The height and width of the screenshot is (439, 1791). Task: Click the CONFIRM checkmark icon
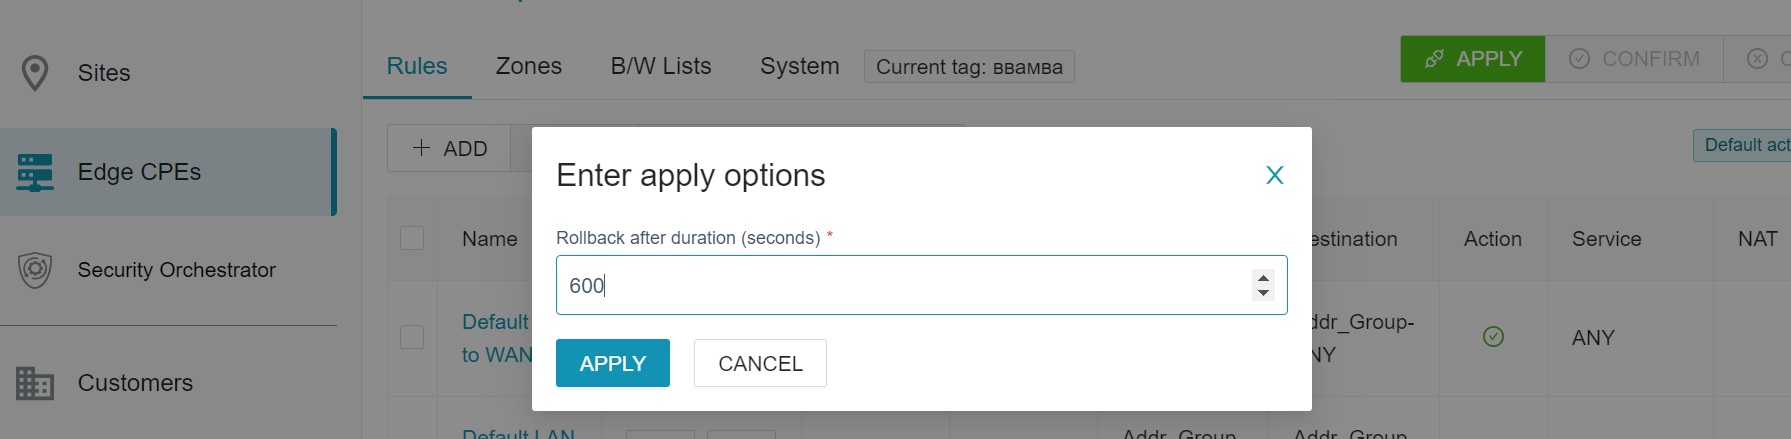(x=1579, y=59)
